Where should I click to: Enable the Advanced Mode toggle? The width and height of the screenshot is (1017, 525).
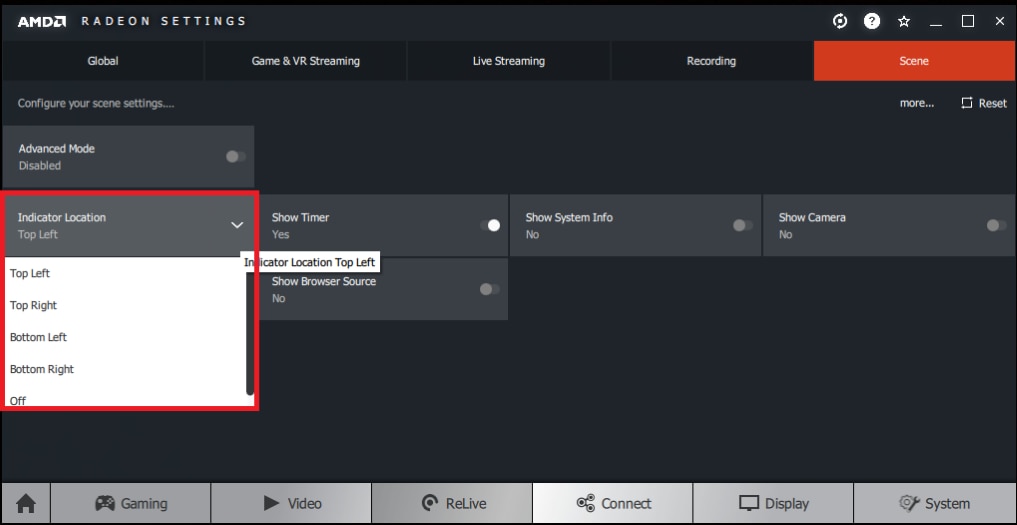point(235,156)
